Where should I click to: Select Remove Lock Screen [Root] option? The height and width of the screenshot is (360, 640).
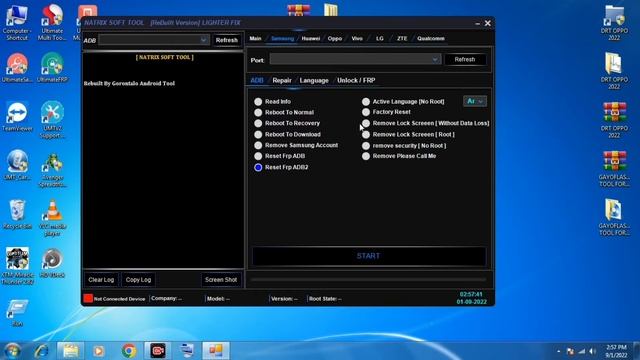(408, 134)
